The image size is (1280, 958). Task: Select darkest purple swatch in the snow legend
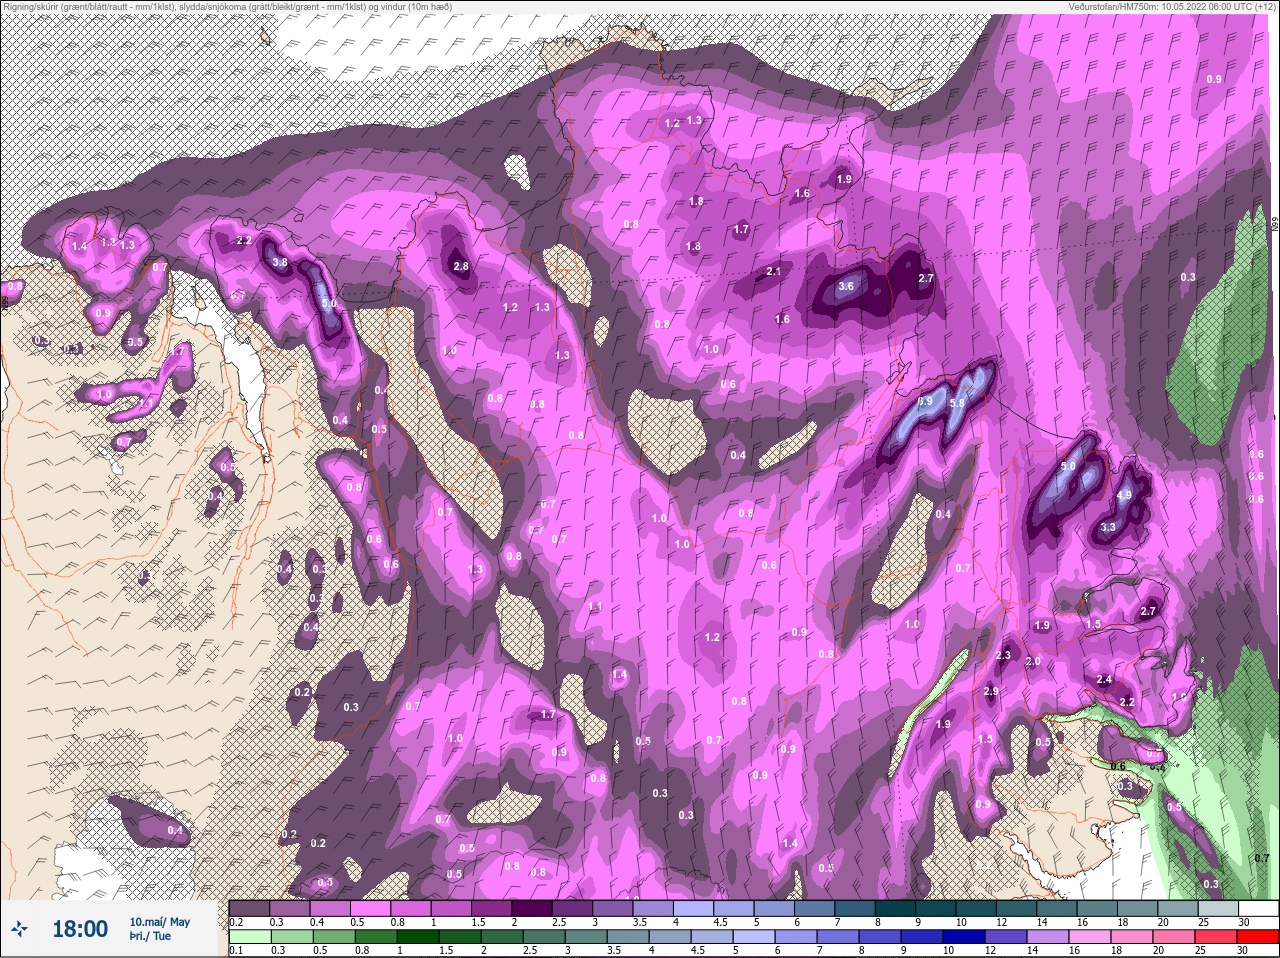point(532,909)
